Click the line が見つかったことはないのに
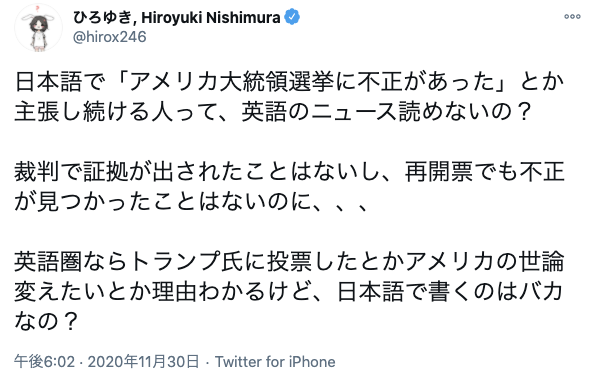This screenshot has width=596, height=386. pyautogui.click(x=191, y=201)
